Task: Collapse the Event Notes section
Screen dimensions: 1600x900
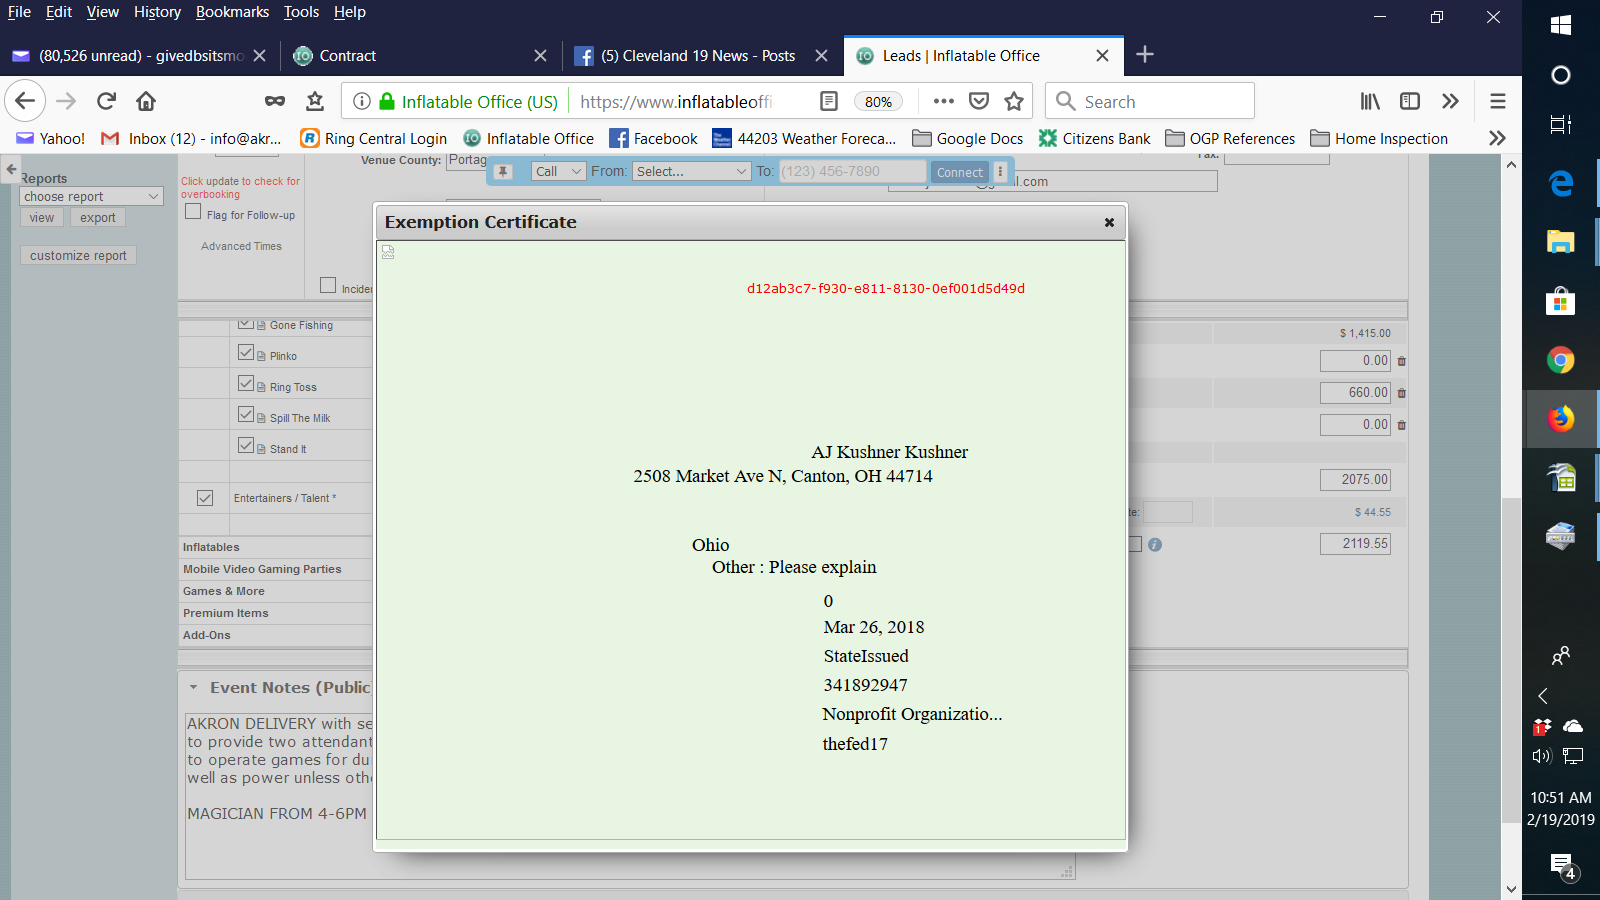Action: 194,688
